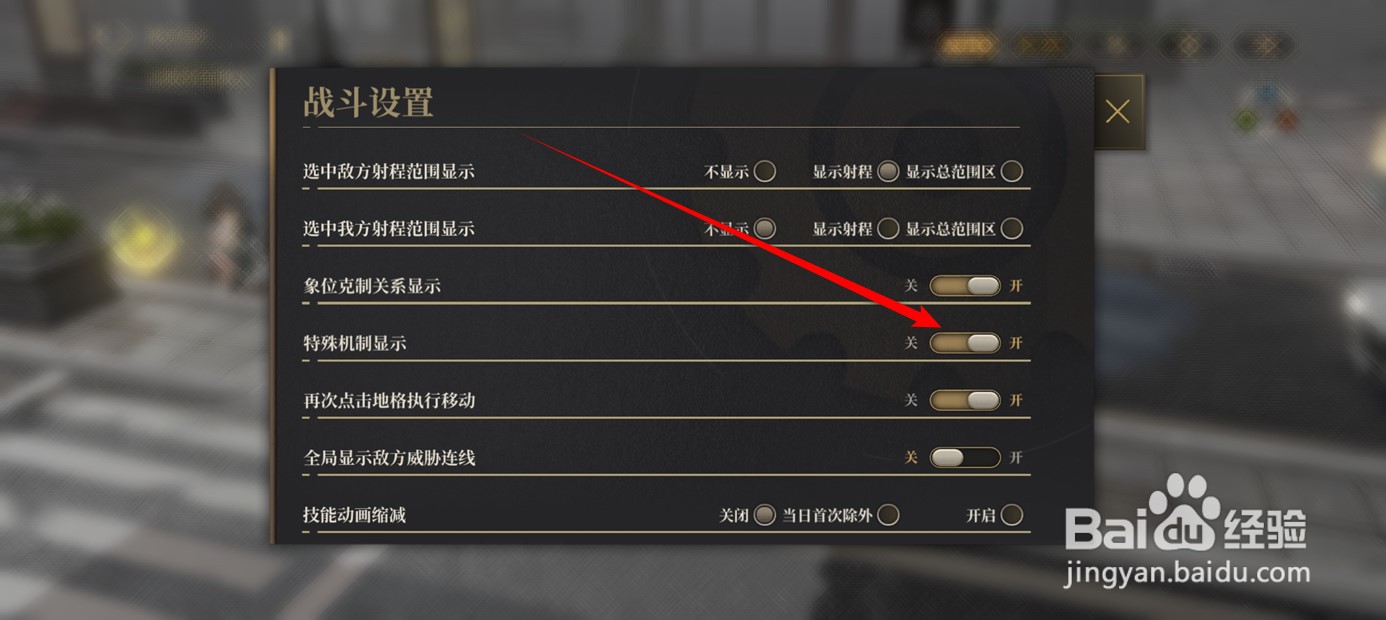This screenshot has height=620, width=1386.
Task: Click the 关 label beside 象位克制关系显示
Action: 911,286
